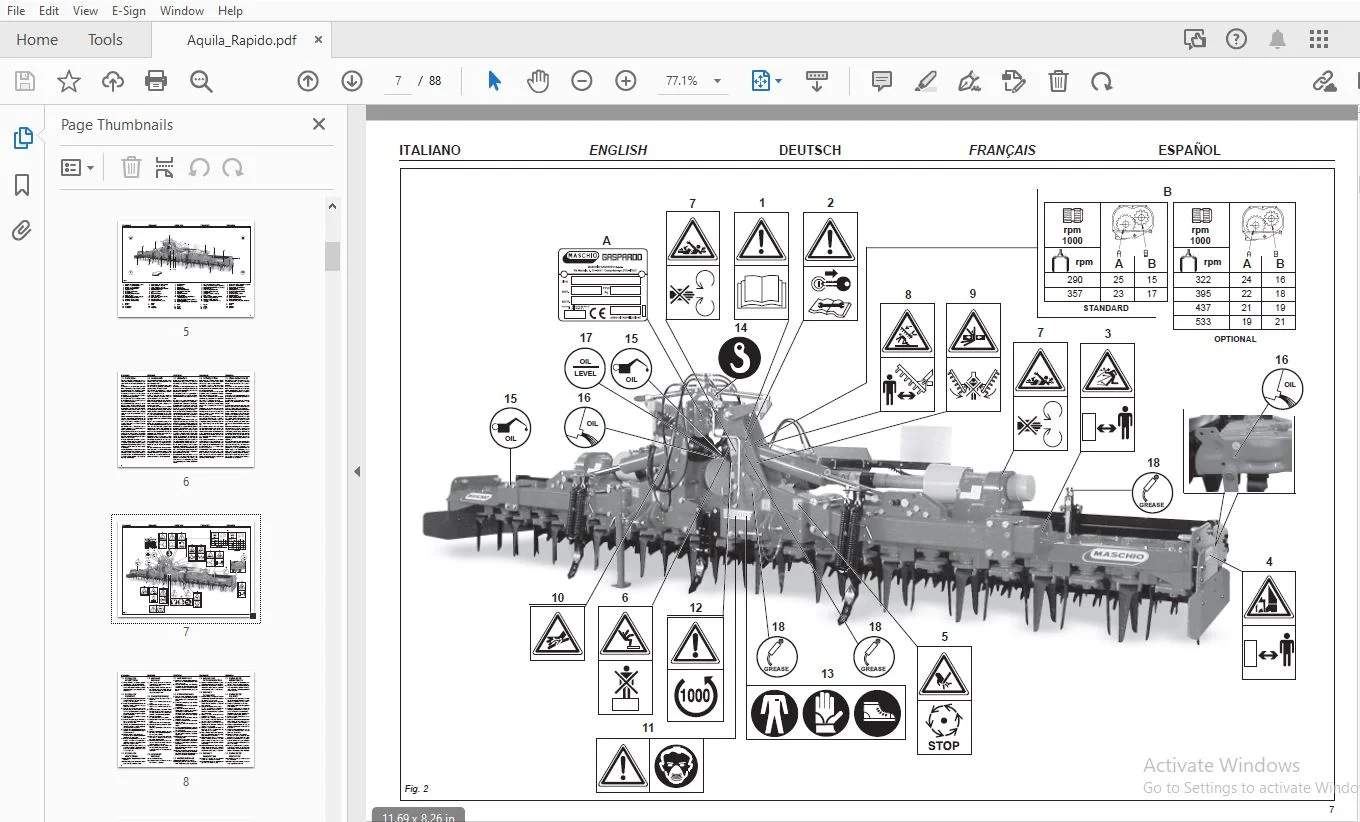1360x822 pixels.
Task: Upload file using the cloud arrow icon
Action: [x=112, y=81]
